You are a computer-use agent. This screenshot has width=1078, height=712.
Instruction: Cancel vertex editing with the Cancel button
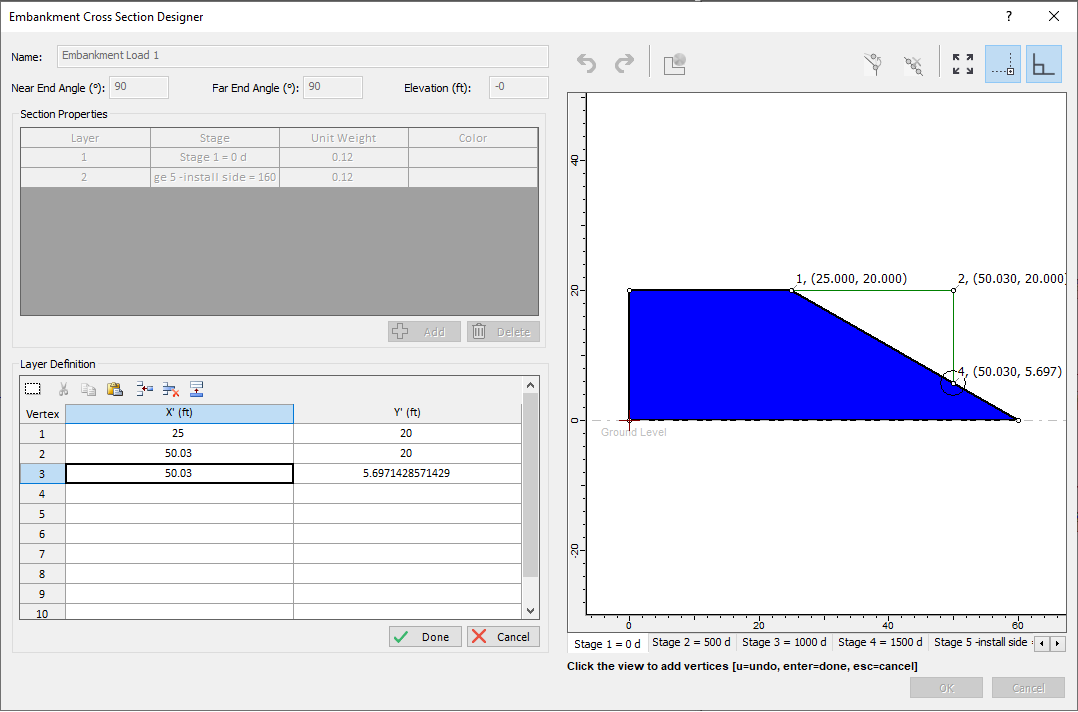pyautogui.click(x=503, y=636)
